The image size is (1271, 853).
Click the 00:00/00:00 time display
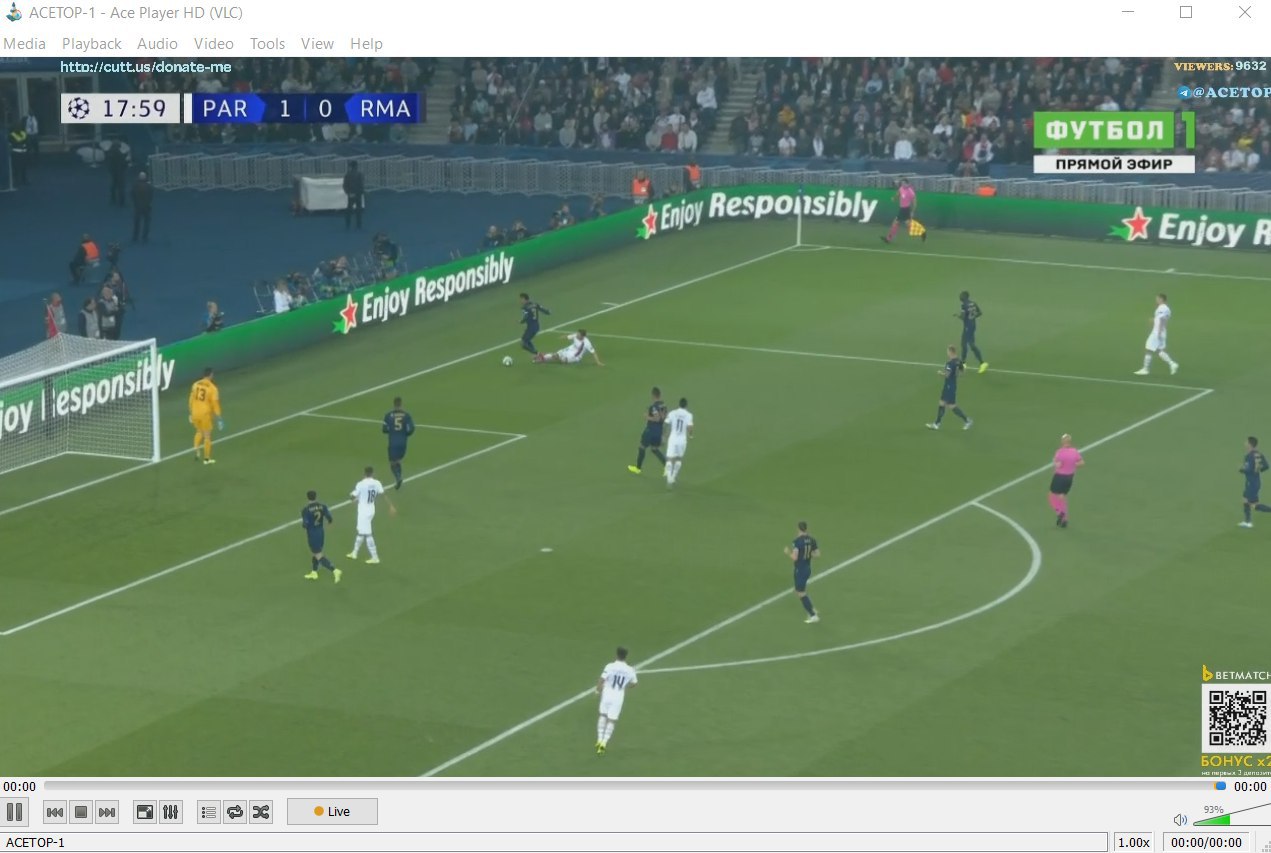tap(1208, 843)
